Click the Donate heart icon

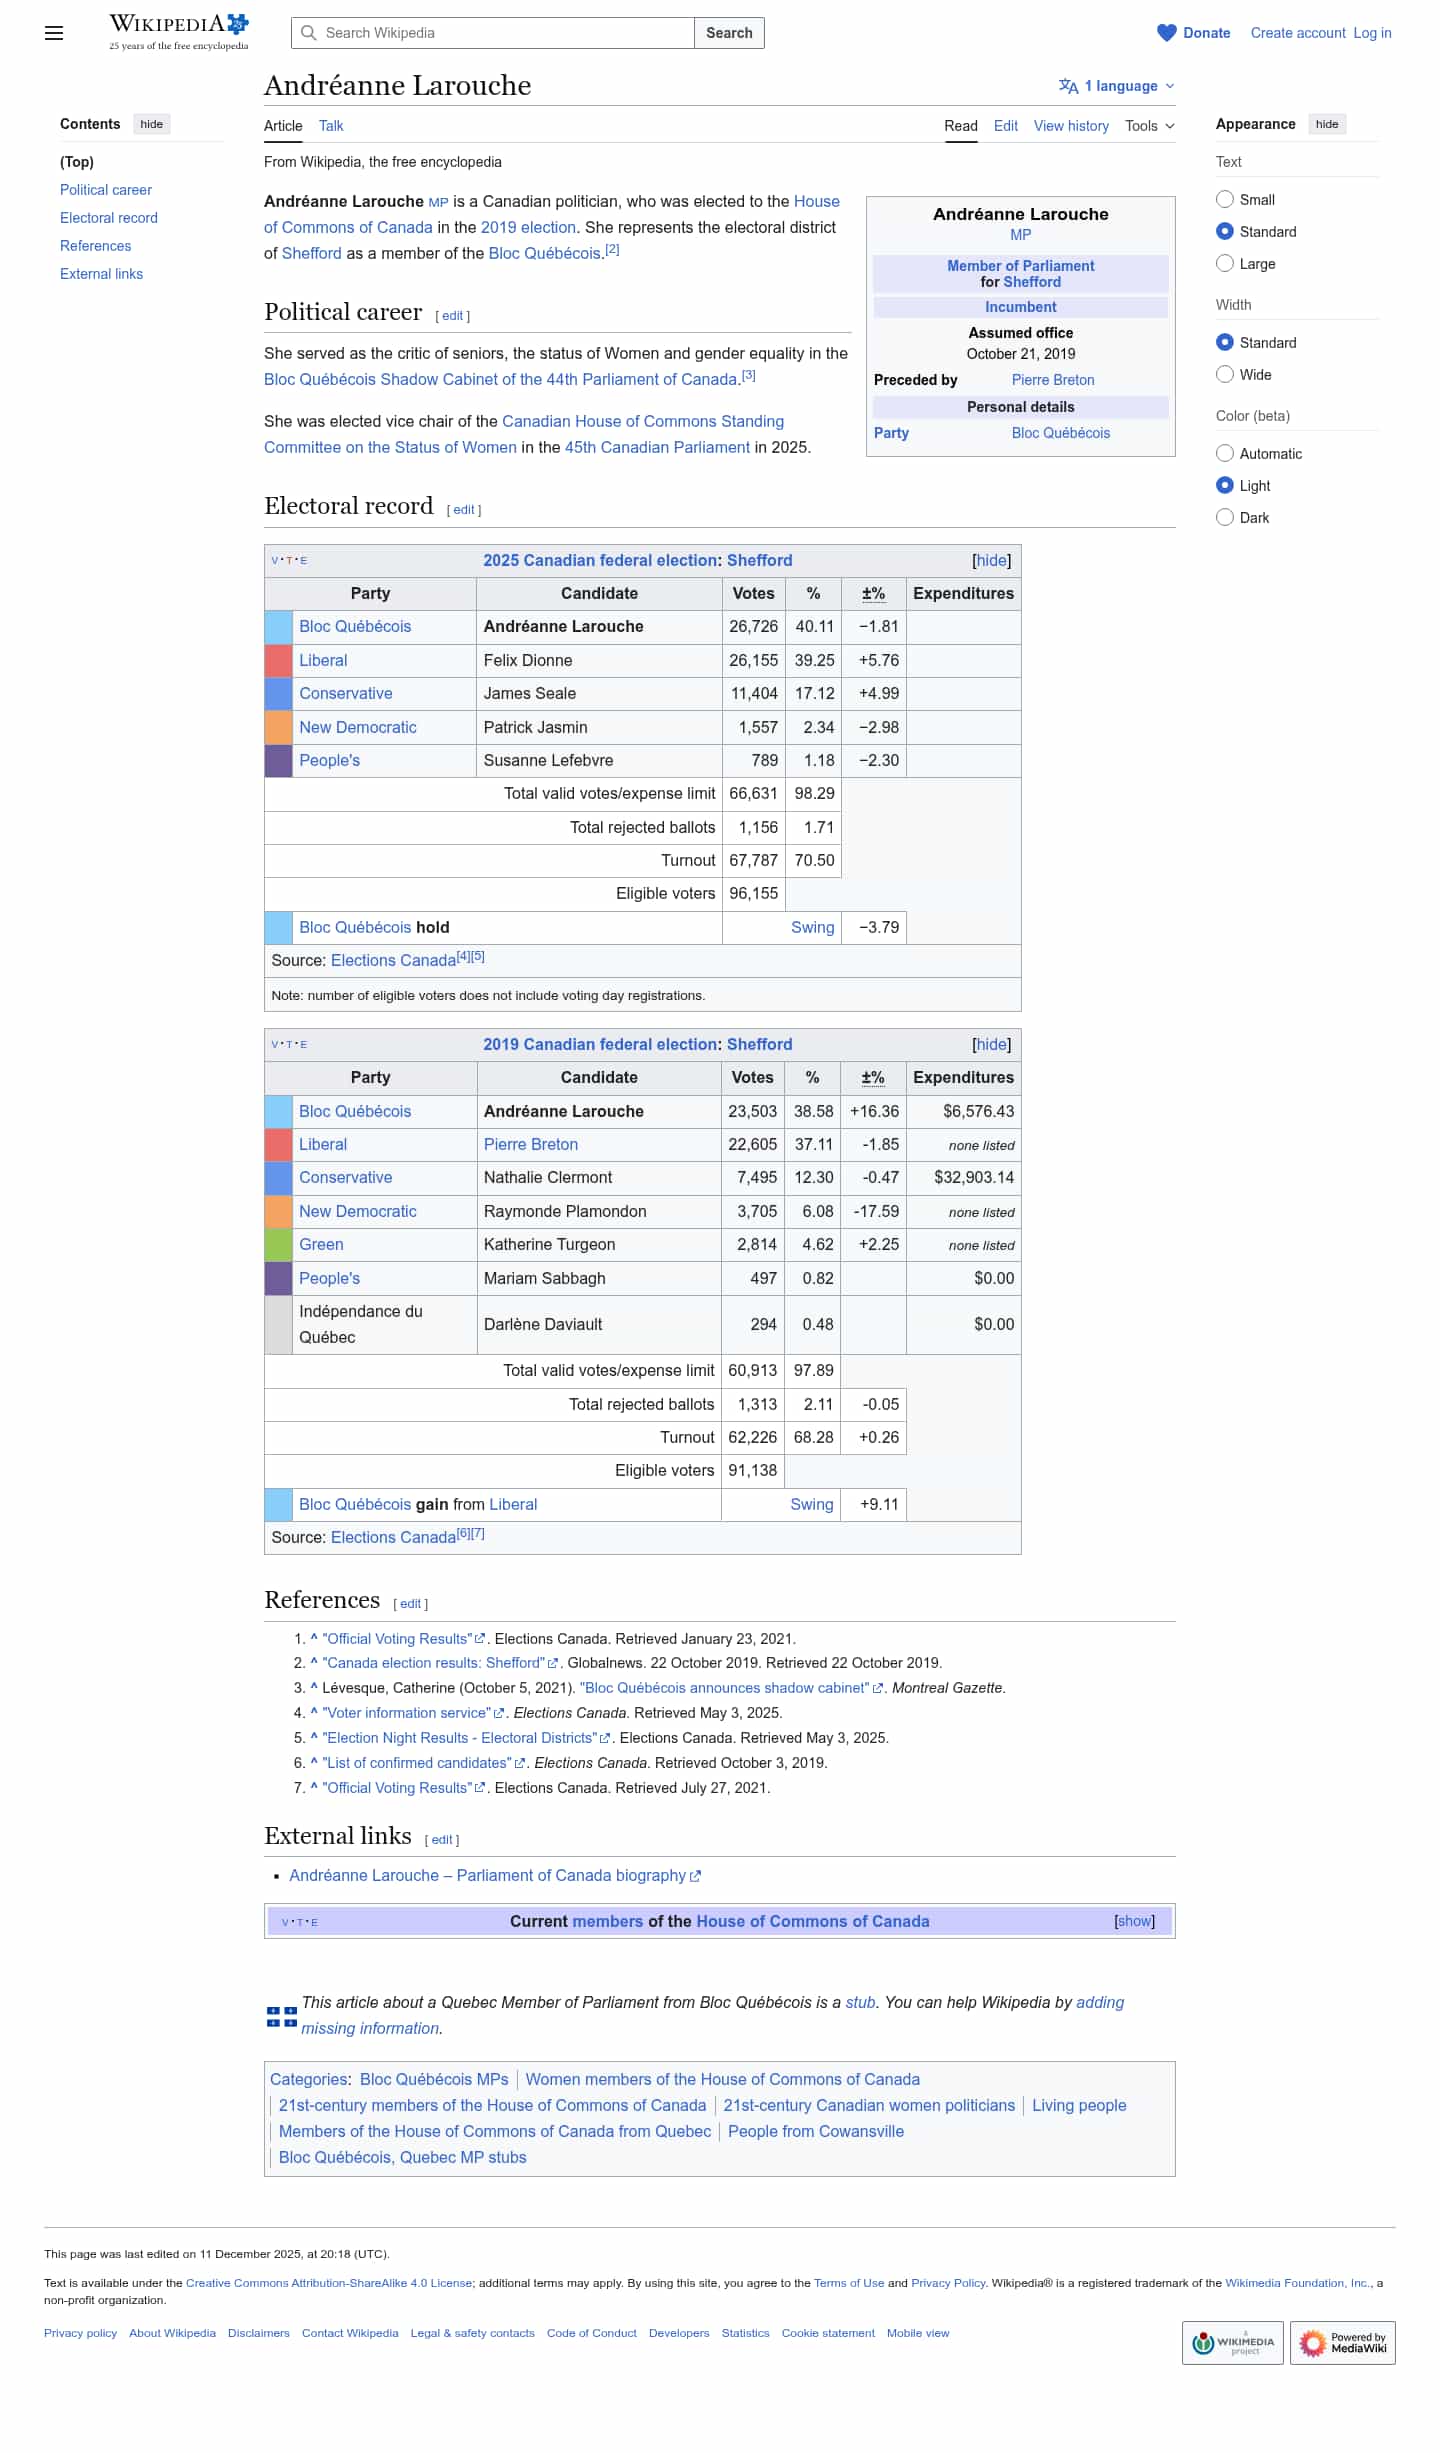(1166, 33)
